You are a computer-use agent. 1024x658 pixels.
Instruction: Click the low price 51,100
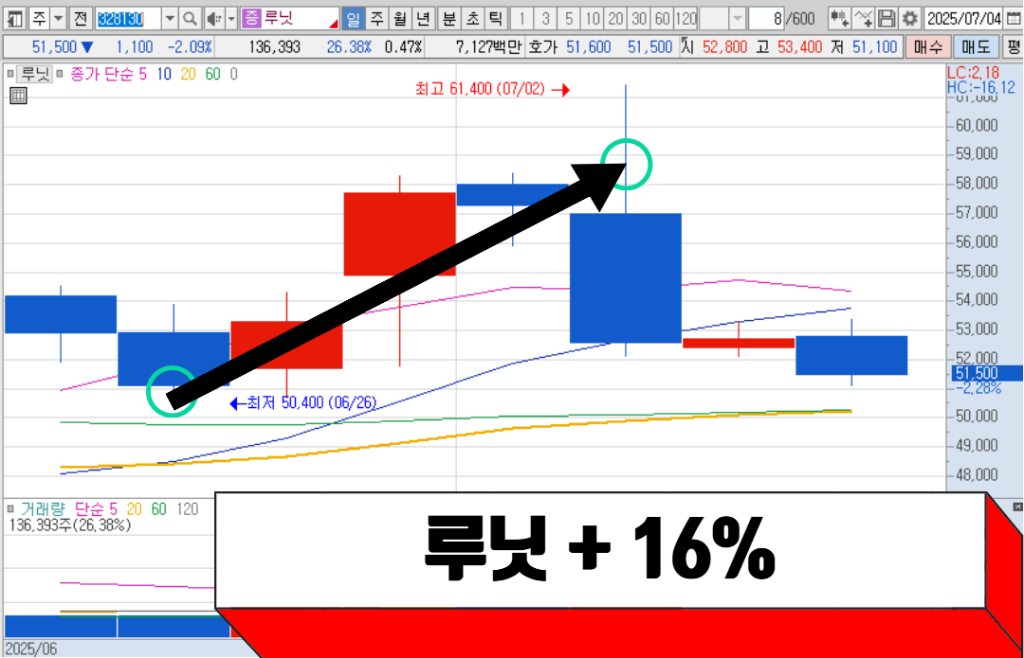pos(875,47)
